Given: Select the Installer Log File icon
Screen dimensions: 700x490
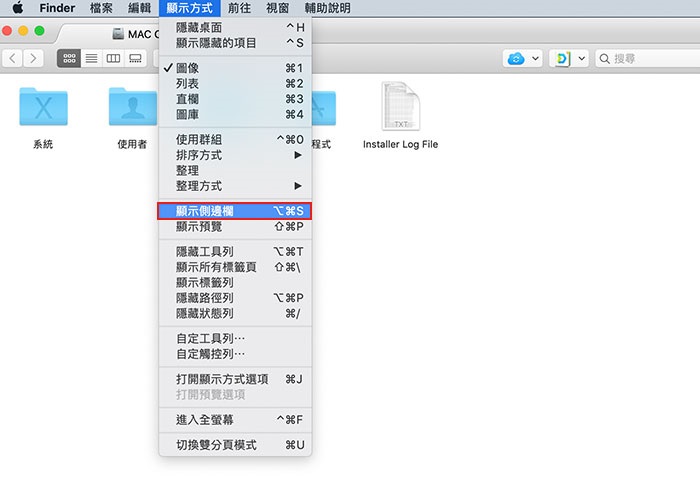Looking at the screenshot, I should (x=400, y=108).
